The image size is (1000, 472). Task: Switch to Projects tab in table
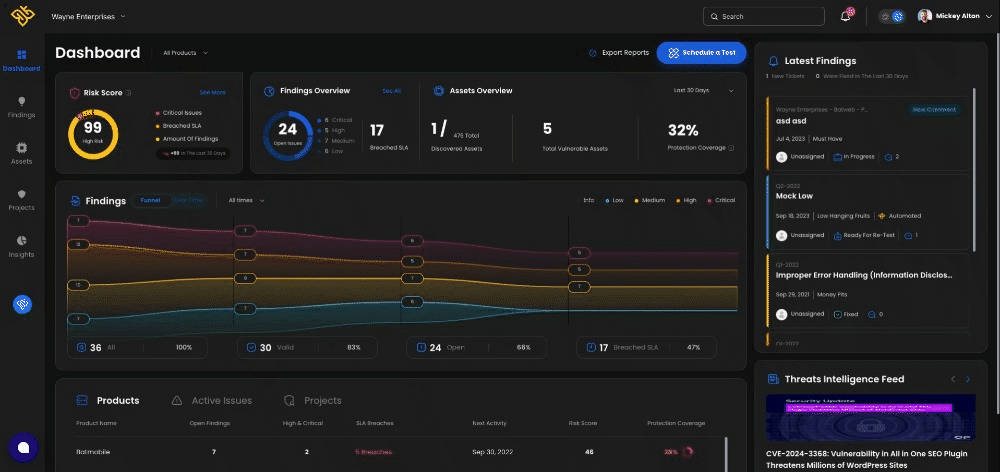[x=312, y=401]
